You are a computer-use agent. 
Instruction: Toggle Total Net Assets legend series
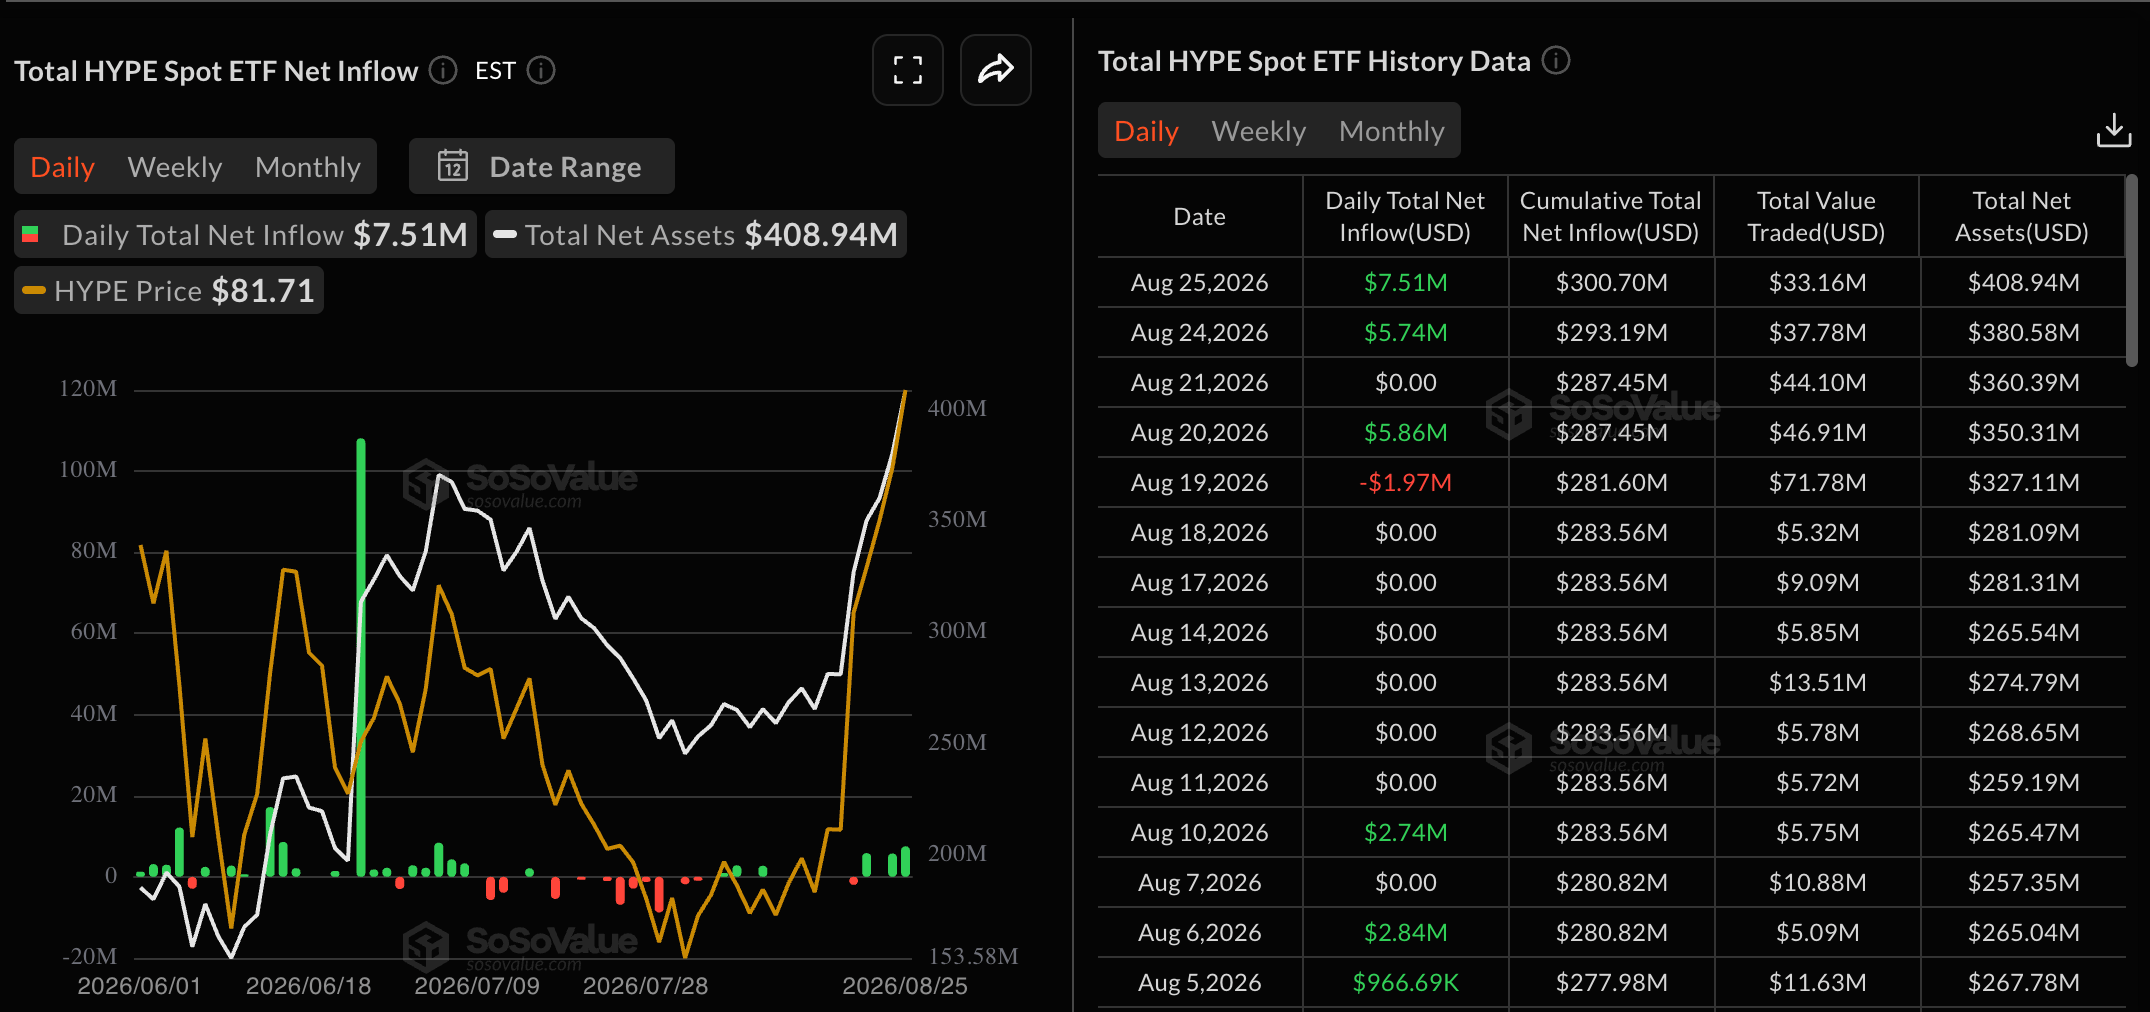696,234
